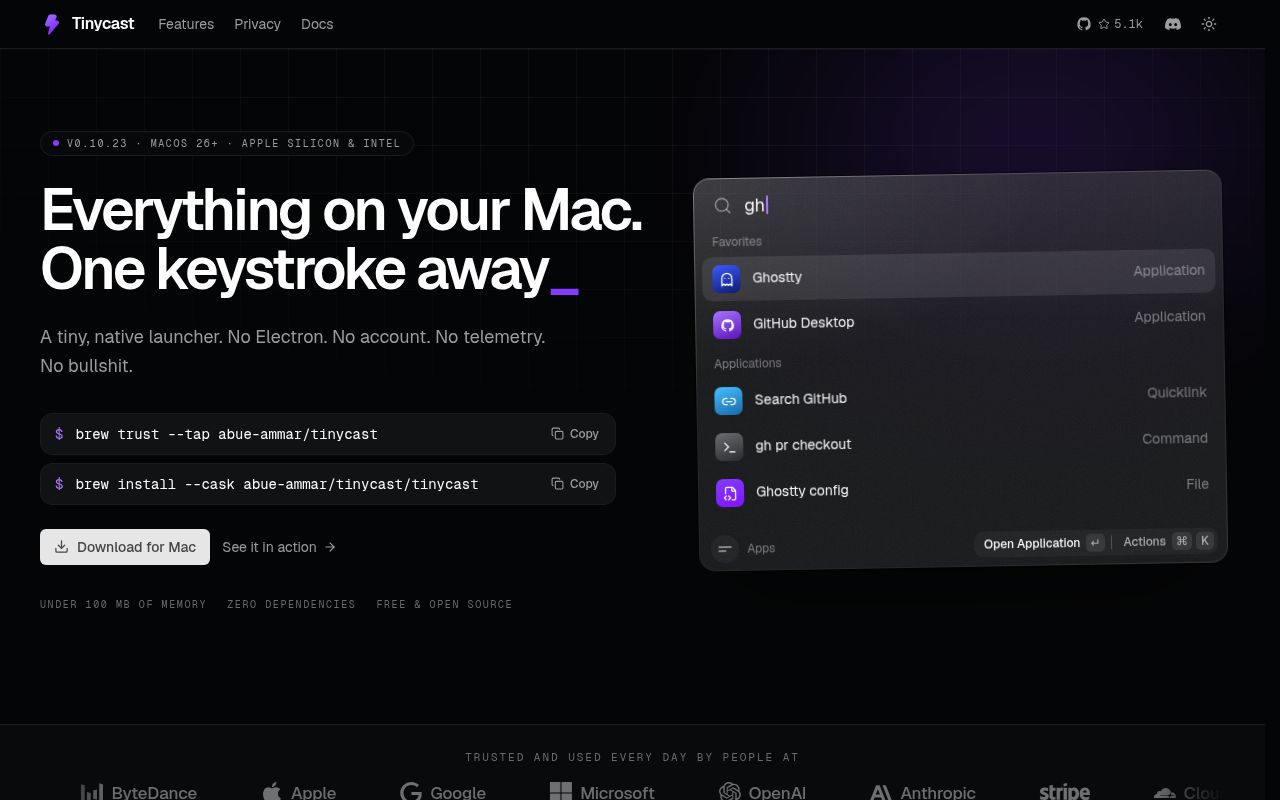Click the UNDER 100 MB OF MEMORY label

click(x=123, y=604)
